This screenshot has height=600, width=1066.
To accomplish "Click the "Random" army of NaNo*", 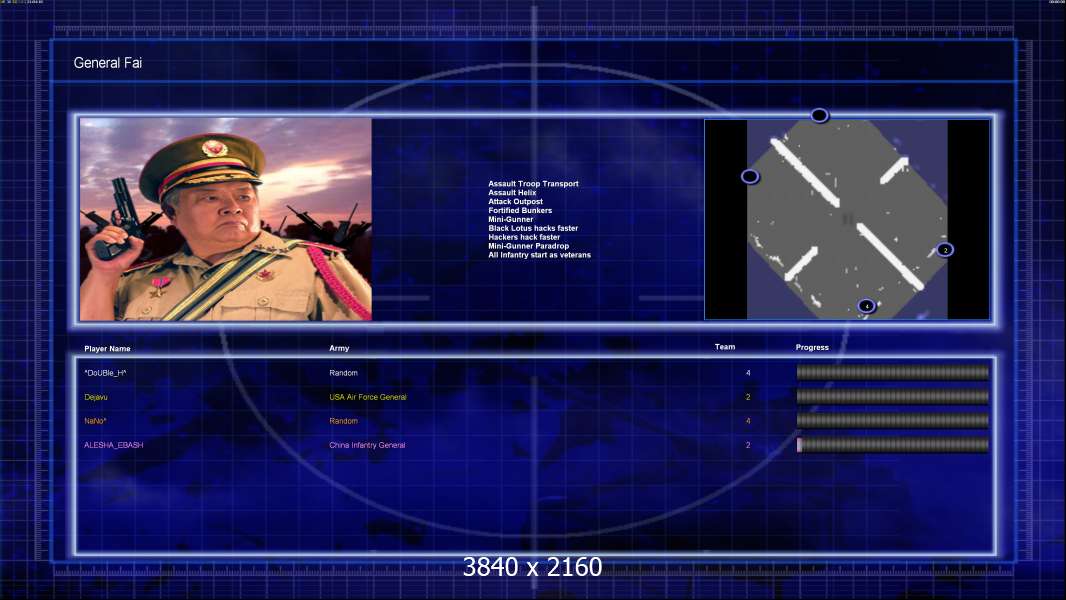I will [343, 421].
